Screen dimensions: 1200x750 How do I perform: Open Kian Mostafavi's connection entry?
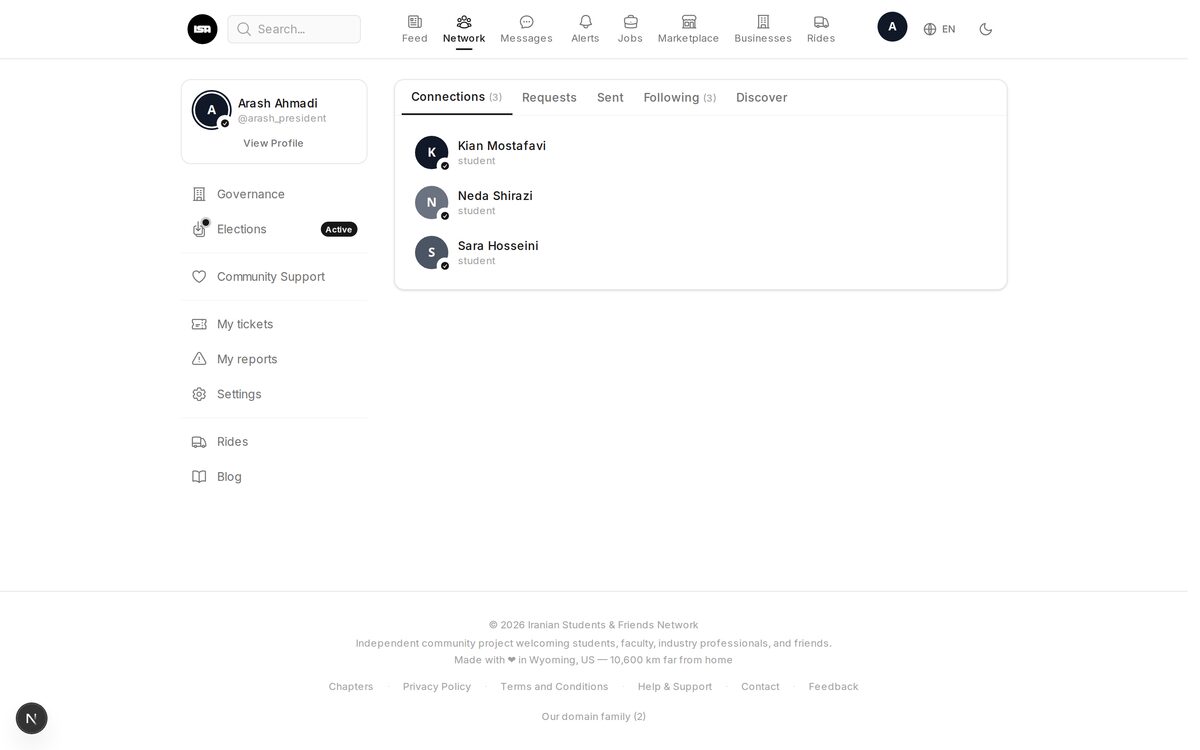700,152
